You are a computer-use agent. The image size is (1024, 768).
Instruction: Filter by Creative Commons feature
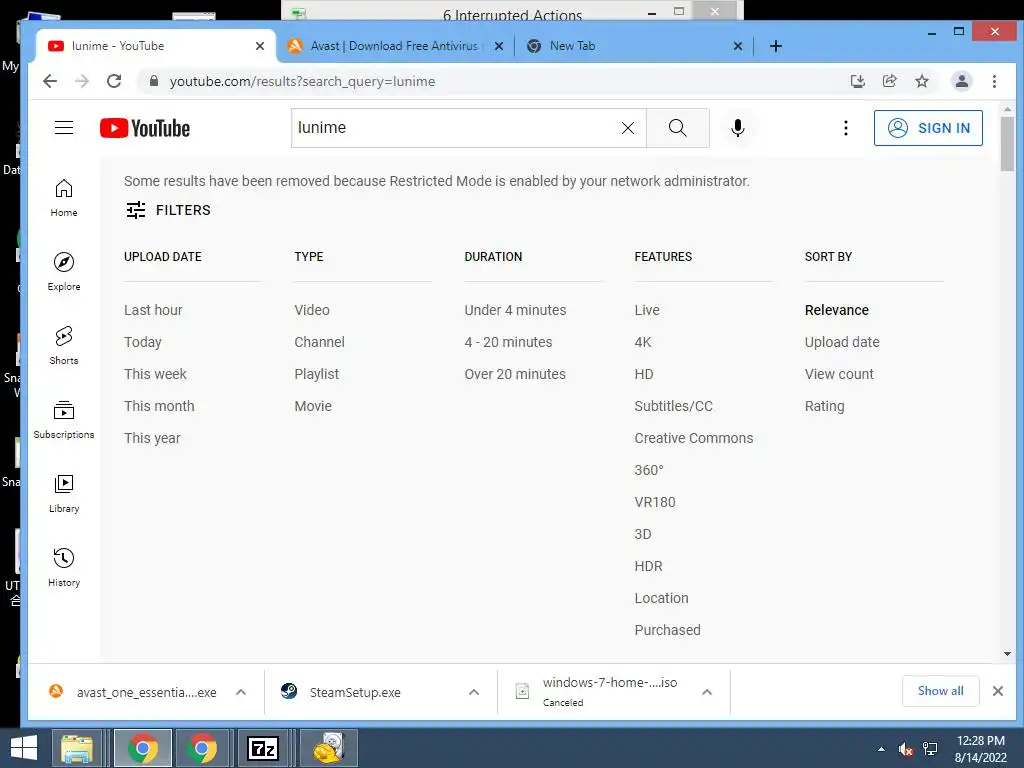694,438
